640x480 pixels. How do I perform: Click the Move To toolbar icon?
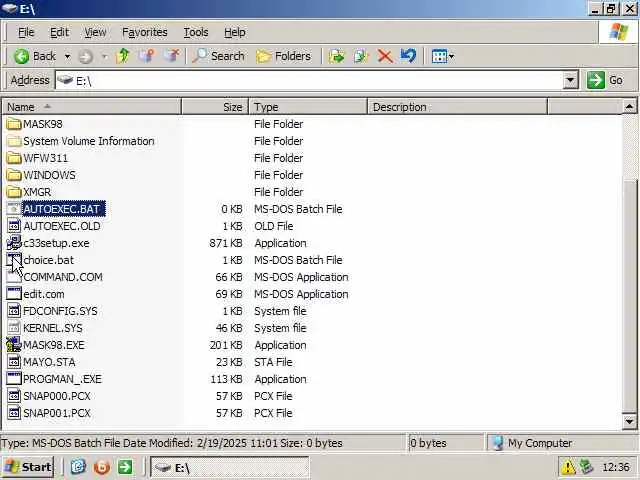pyautogui.click(x=336, y=56)
